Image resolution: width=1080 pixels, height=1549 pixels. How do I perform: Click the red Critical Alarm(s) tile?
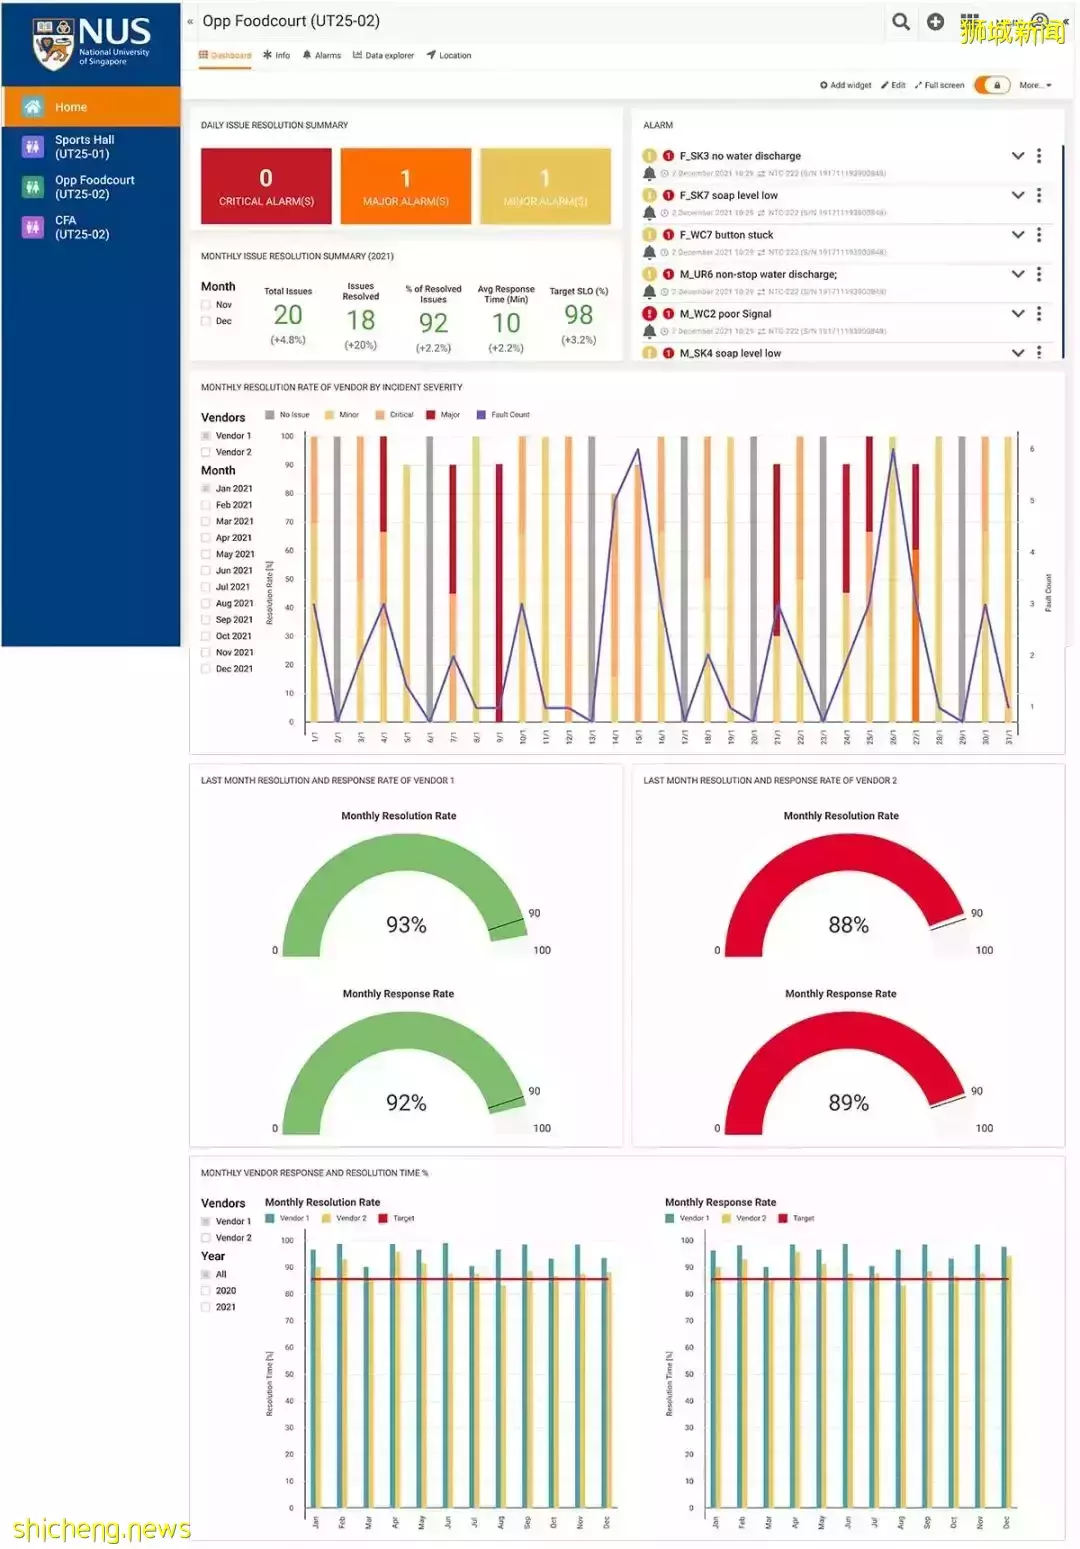(266, 186)
